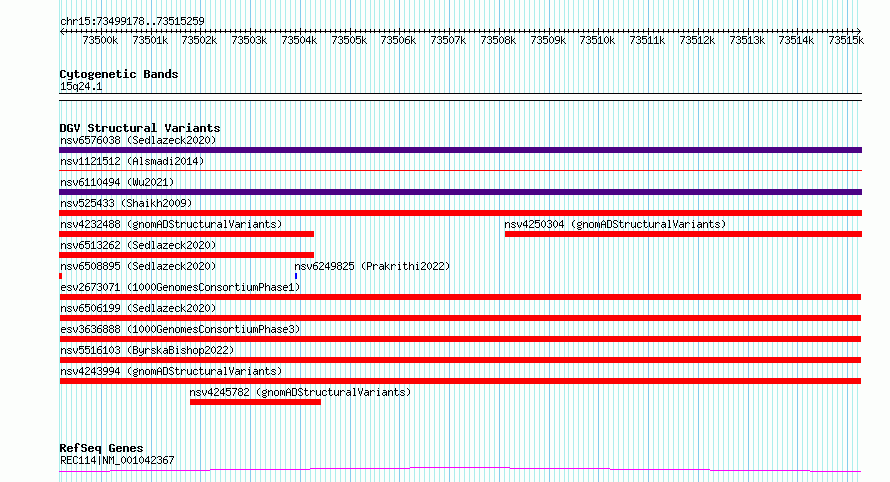Screen dimensions: 890x482
Task: Open variant nsv4232488 gnomAD label
Action: (171, 224)
